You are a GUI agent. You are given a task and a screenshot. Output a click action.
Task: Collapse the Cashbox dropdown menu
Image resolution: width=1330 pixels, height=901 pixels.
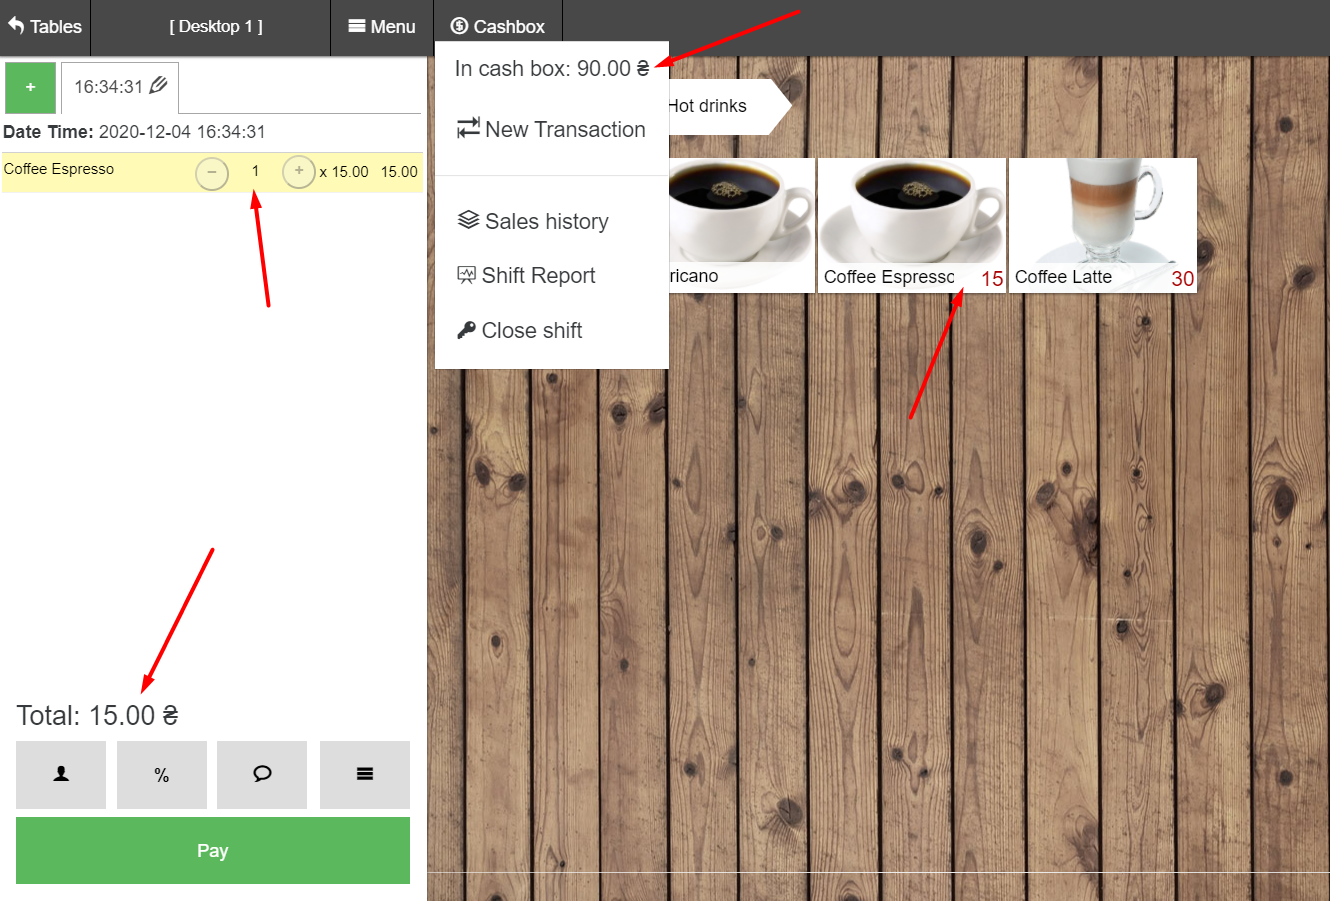[498, 27]
